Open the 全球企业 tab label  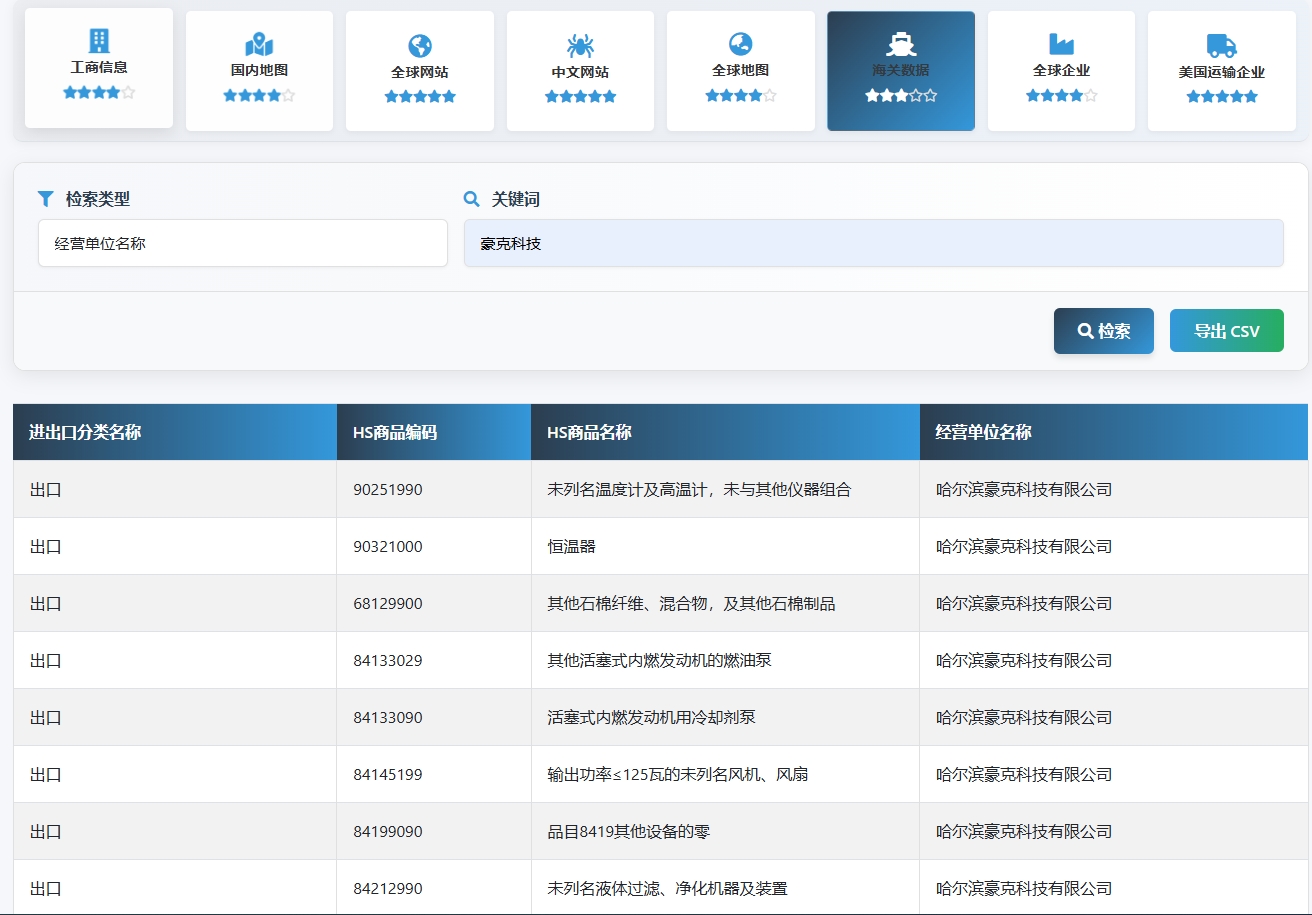(1061, 70)
